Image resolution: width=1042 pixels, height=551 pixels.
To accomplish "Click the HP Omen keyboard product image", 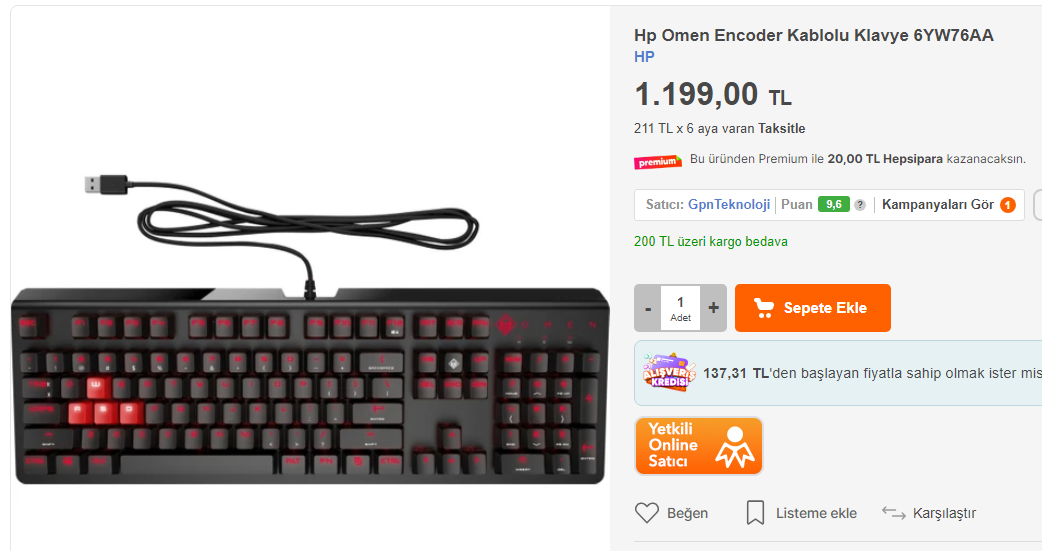I will click(310, 329).
